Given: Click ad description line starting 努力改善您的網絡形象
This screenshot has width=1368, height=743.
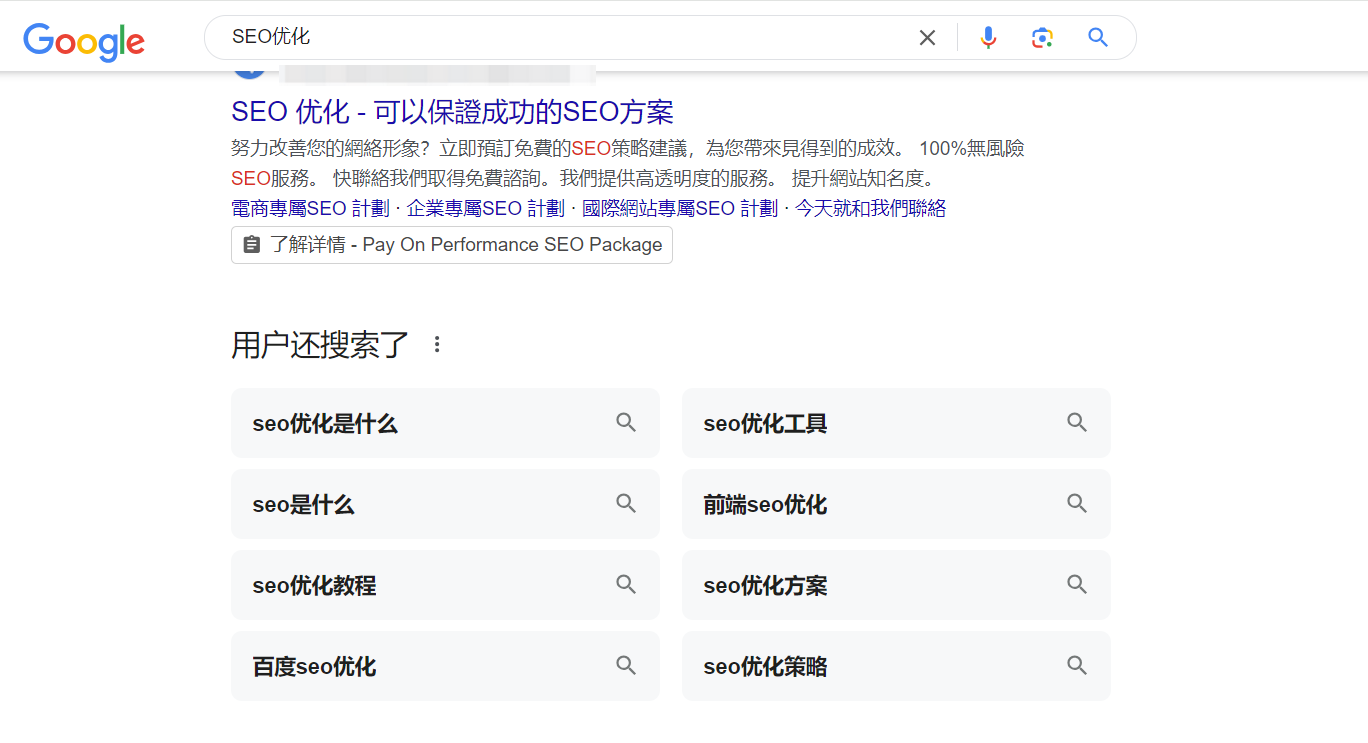Looking at the screenshot, I should [x=628, y=148].
